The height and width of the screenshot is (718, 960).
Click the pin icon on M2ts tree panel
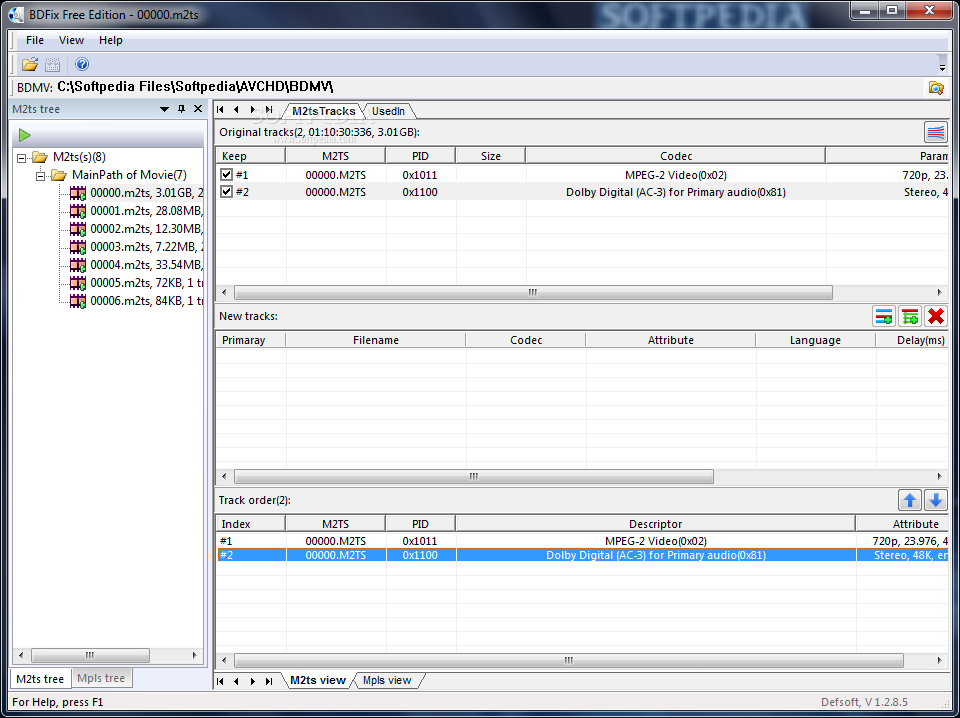click(181, 109)
